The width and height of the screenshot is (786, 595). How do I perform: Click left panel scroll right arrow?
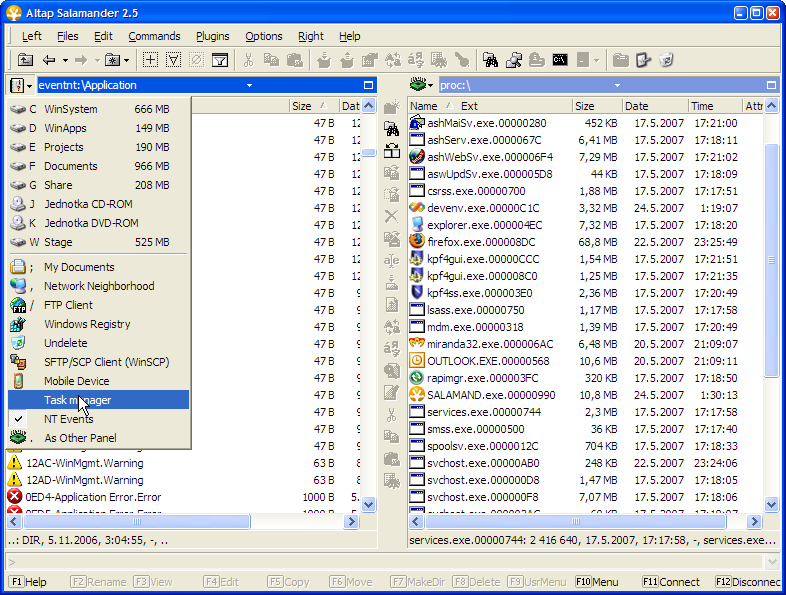[x=351, y=522]
